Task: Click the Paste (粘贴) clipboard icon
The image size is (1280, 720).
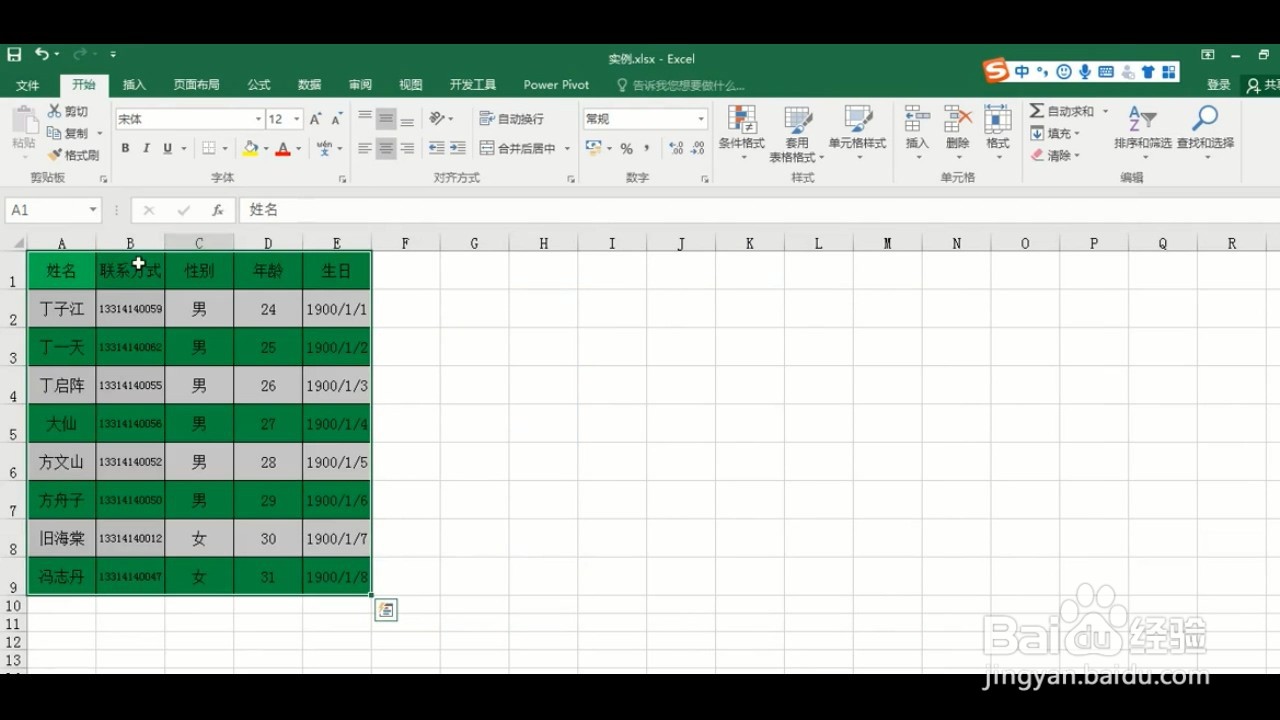Action: (24, 122)
